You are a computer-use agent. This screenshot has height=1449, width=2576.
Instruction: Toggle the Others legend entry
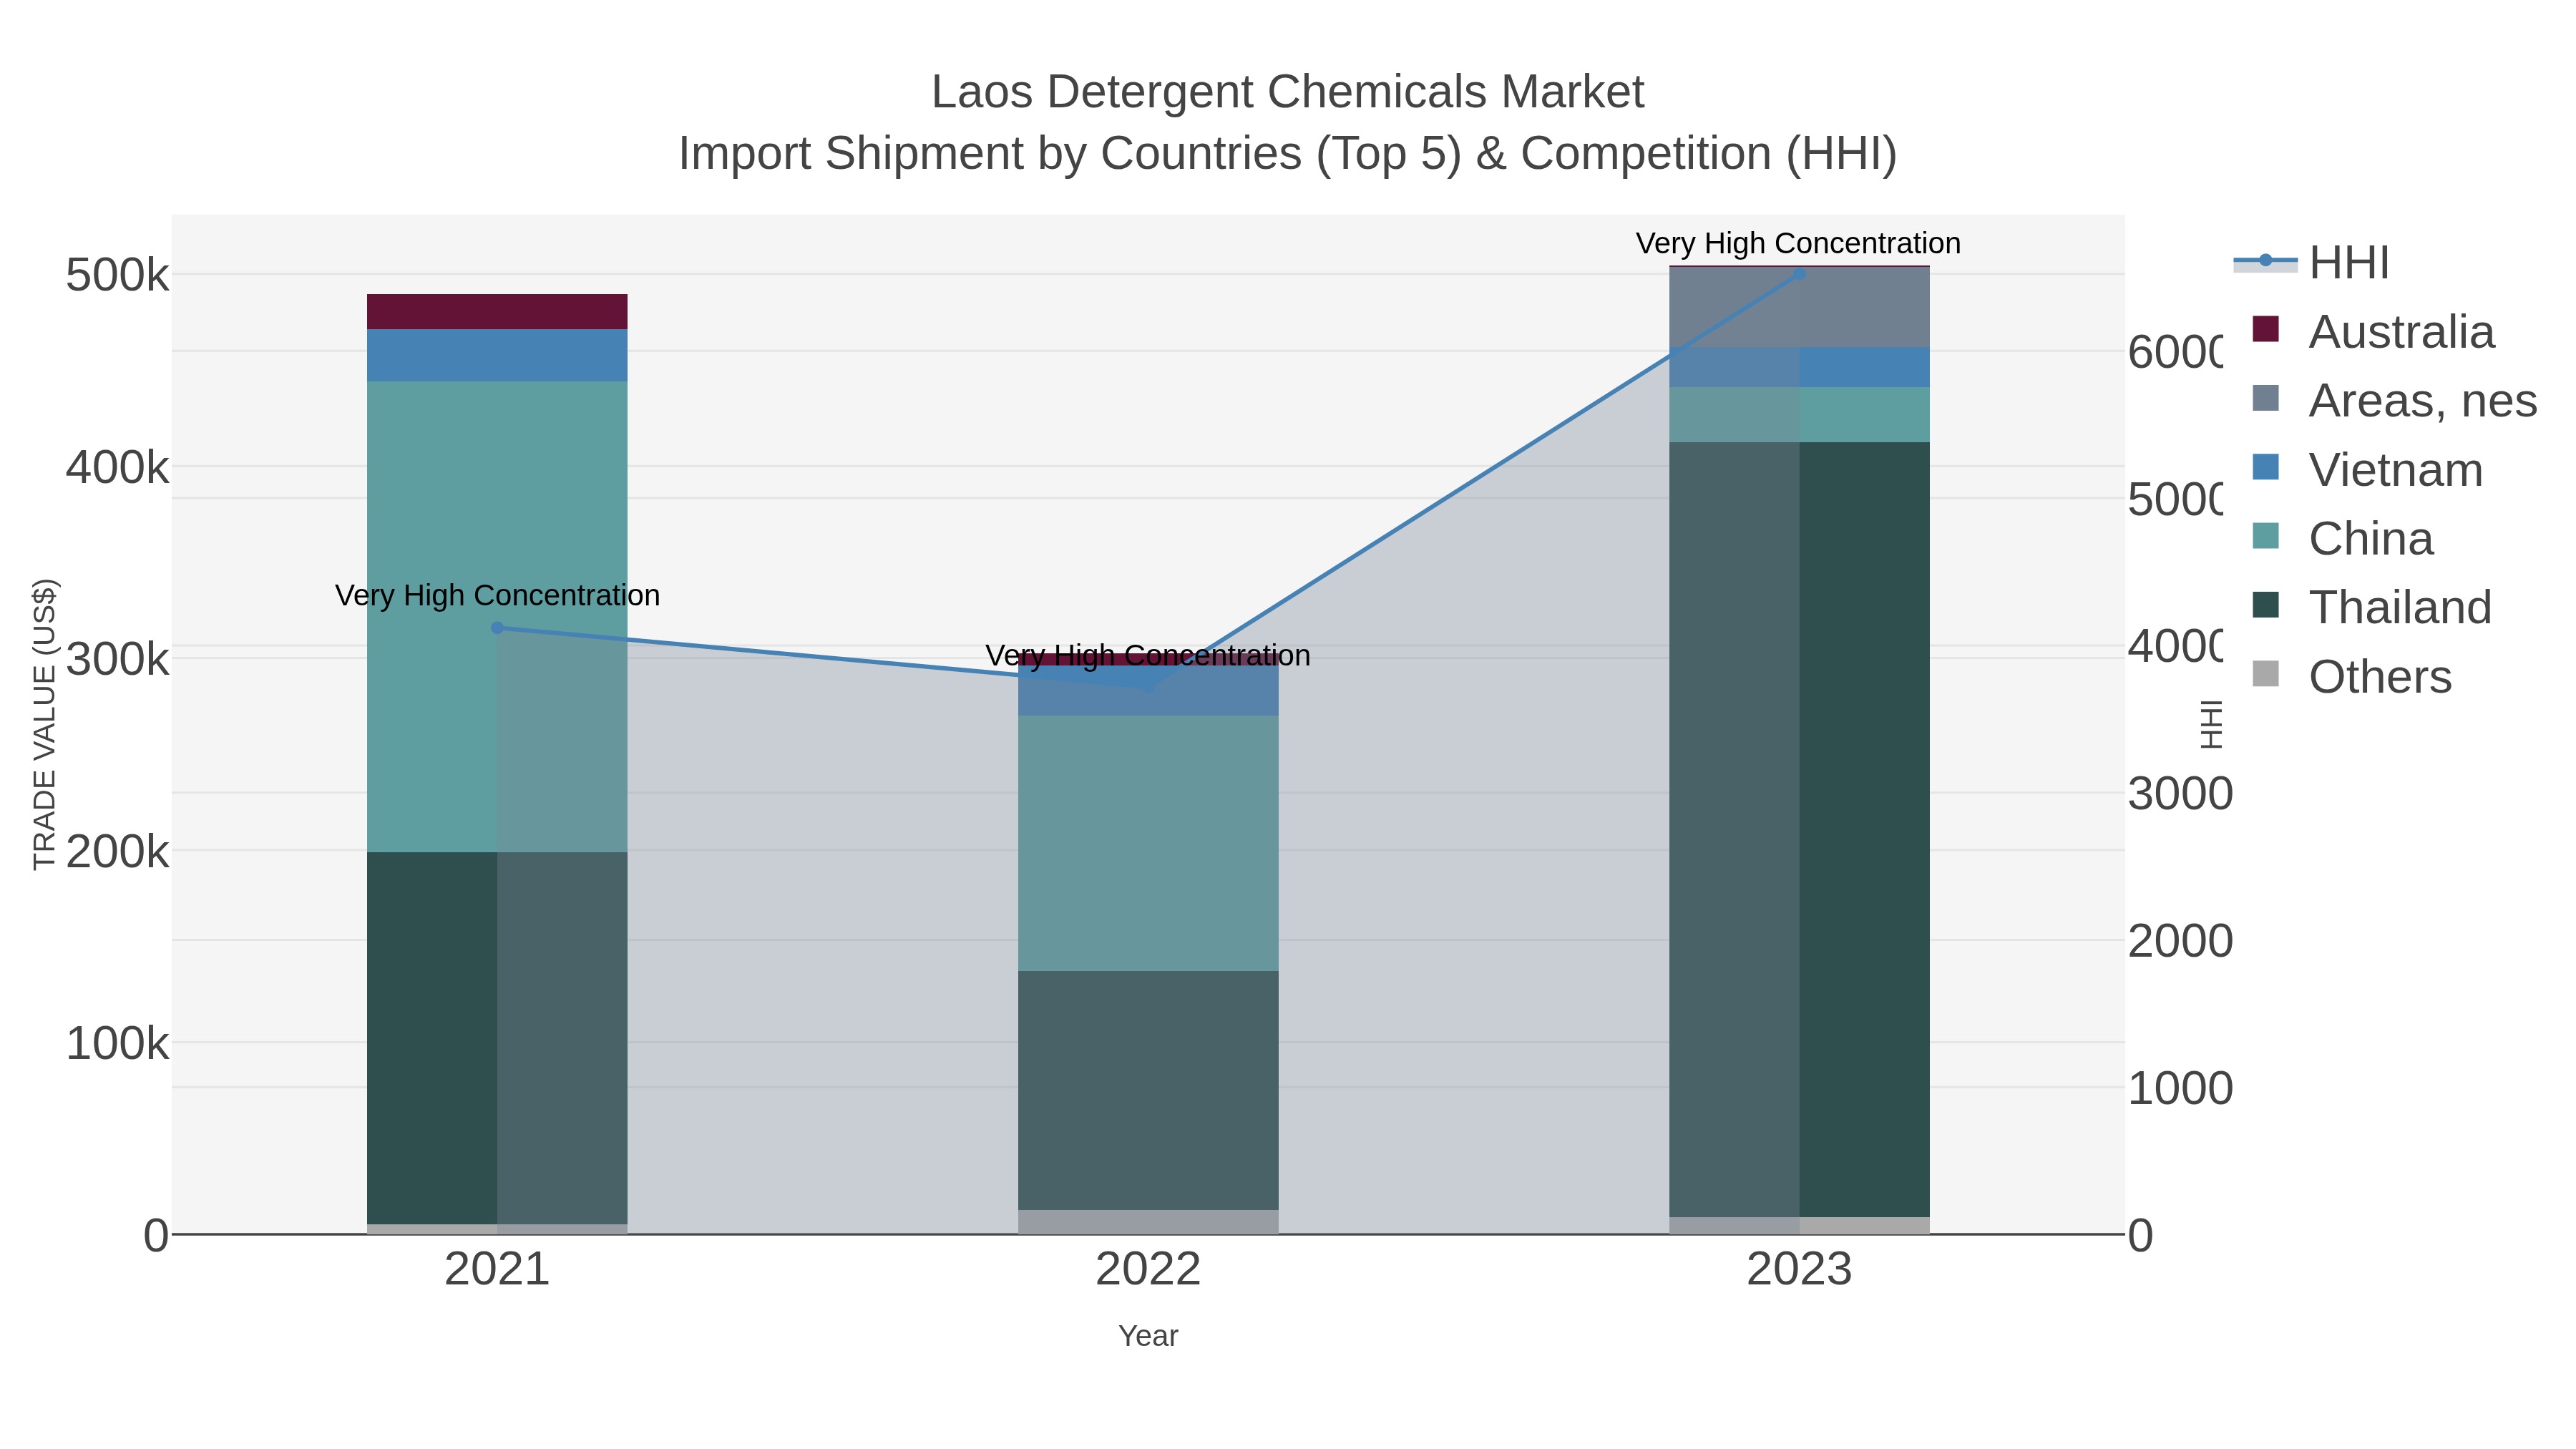click(2351, 676)
